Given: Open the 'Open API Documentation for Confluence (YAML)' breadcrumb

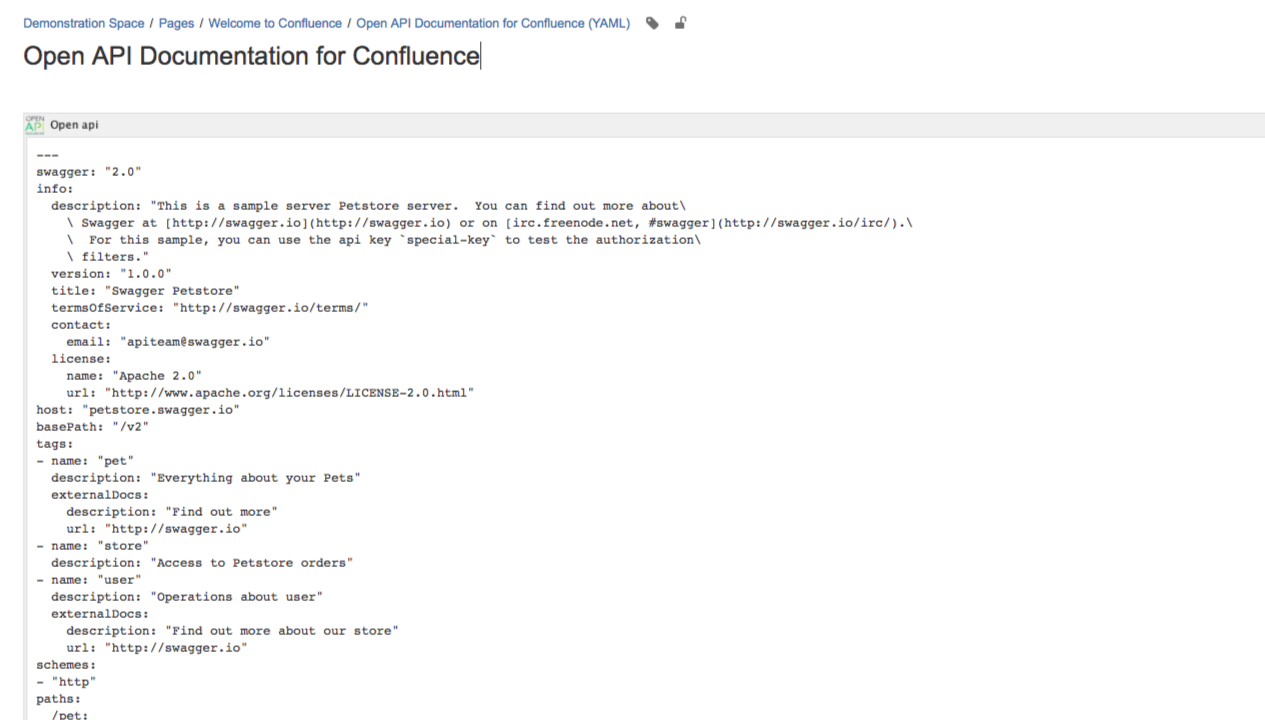Looking at the screenshot, I should click(x=493, y=23).
